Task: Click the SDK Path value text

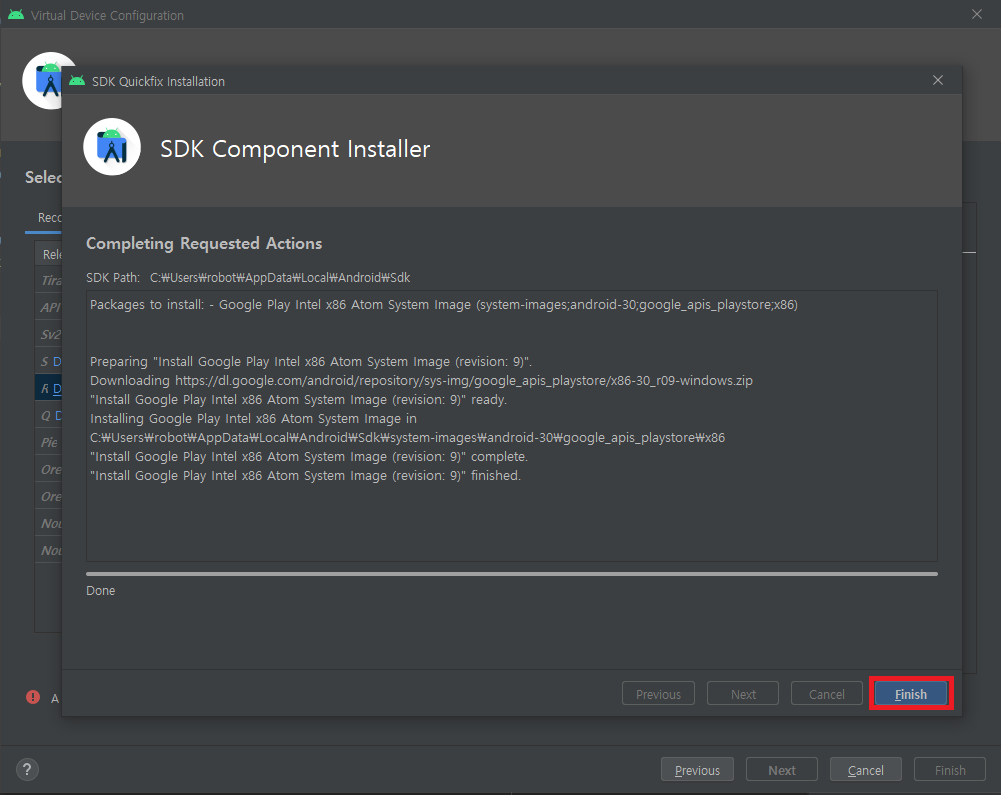Action: [x=280, y=278]
